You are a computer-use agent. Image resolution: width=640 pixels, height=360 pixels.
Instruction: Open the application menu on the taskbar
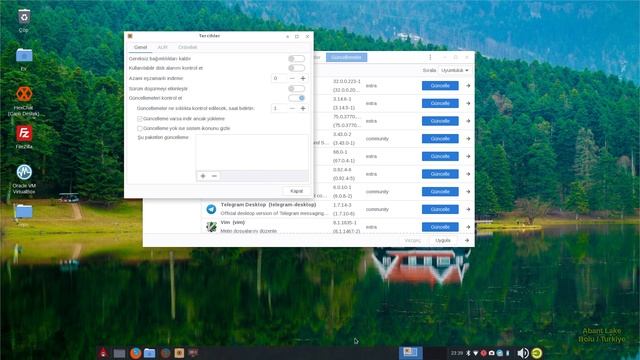click(x=104, y=353)
